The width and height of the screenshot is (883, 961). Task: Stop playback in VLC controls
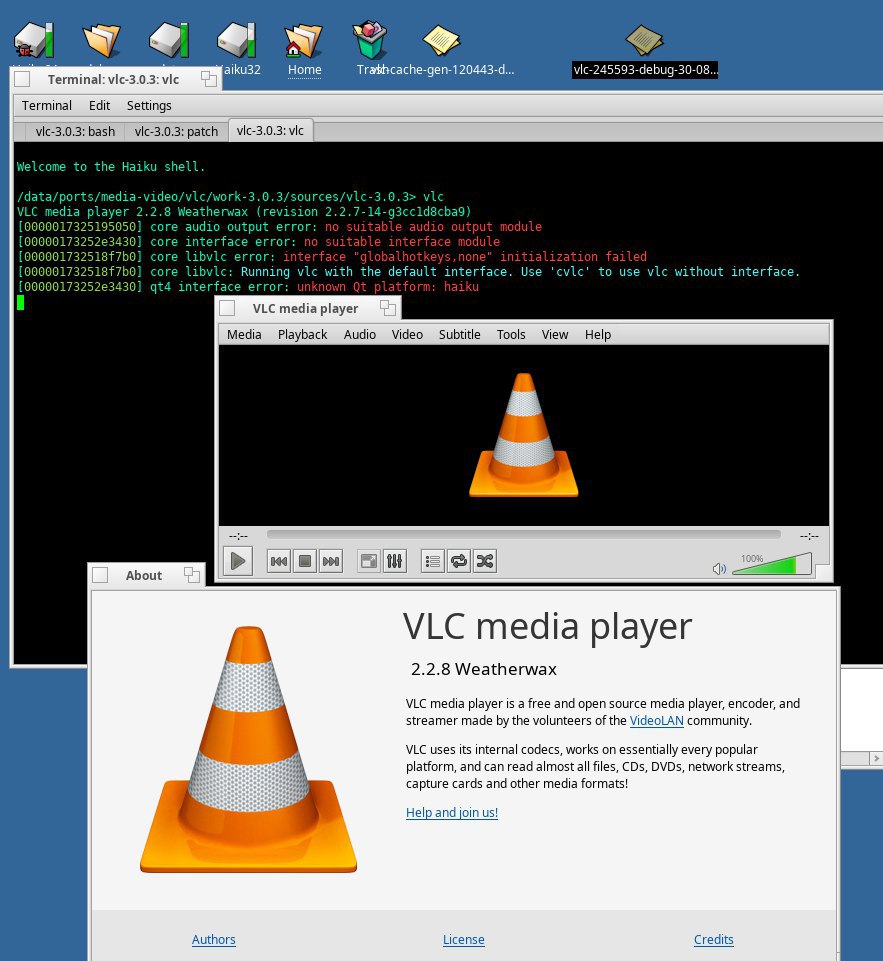(x=305, y=561)
